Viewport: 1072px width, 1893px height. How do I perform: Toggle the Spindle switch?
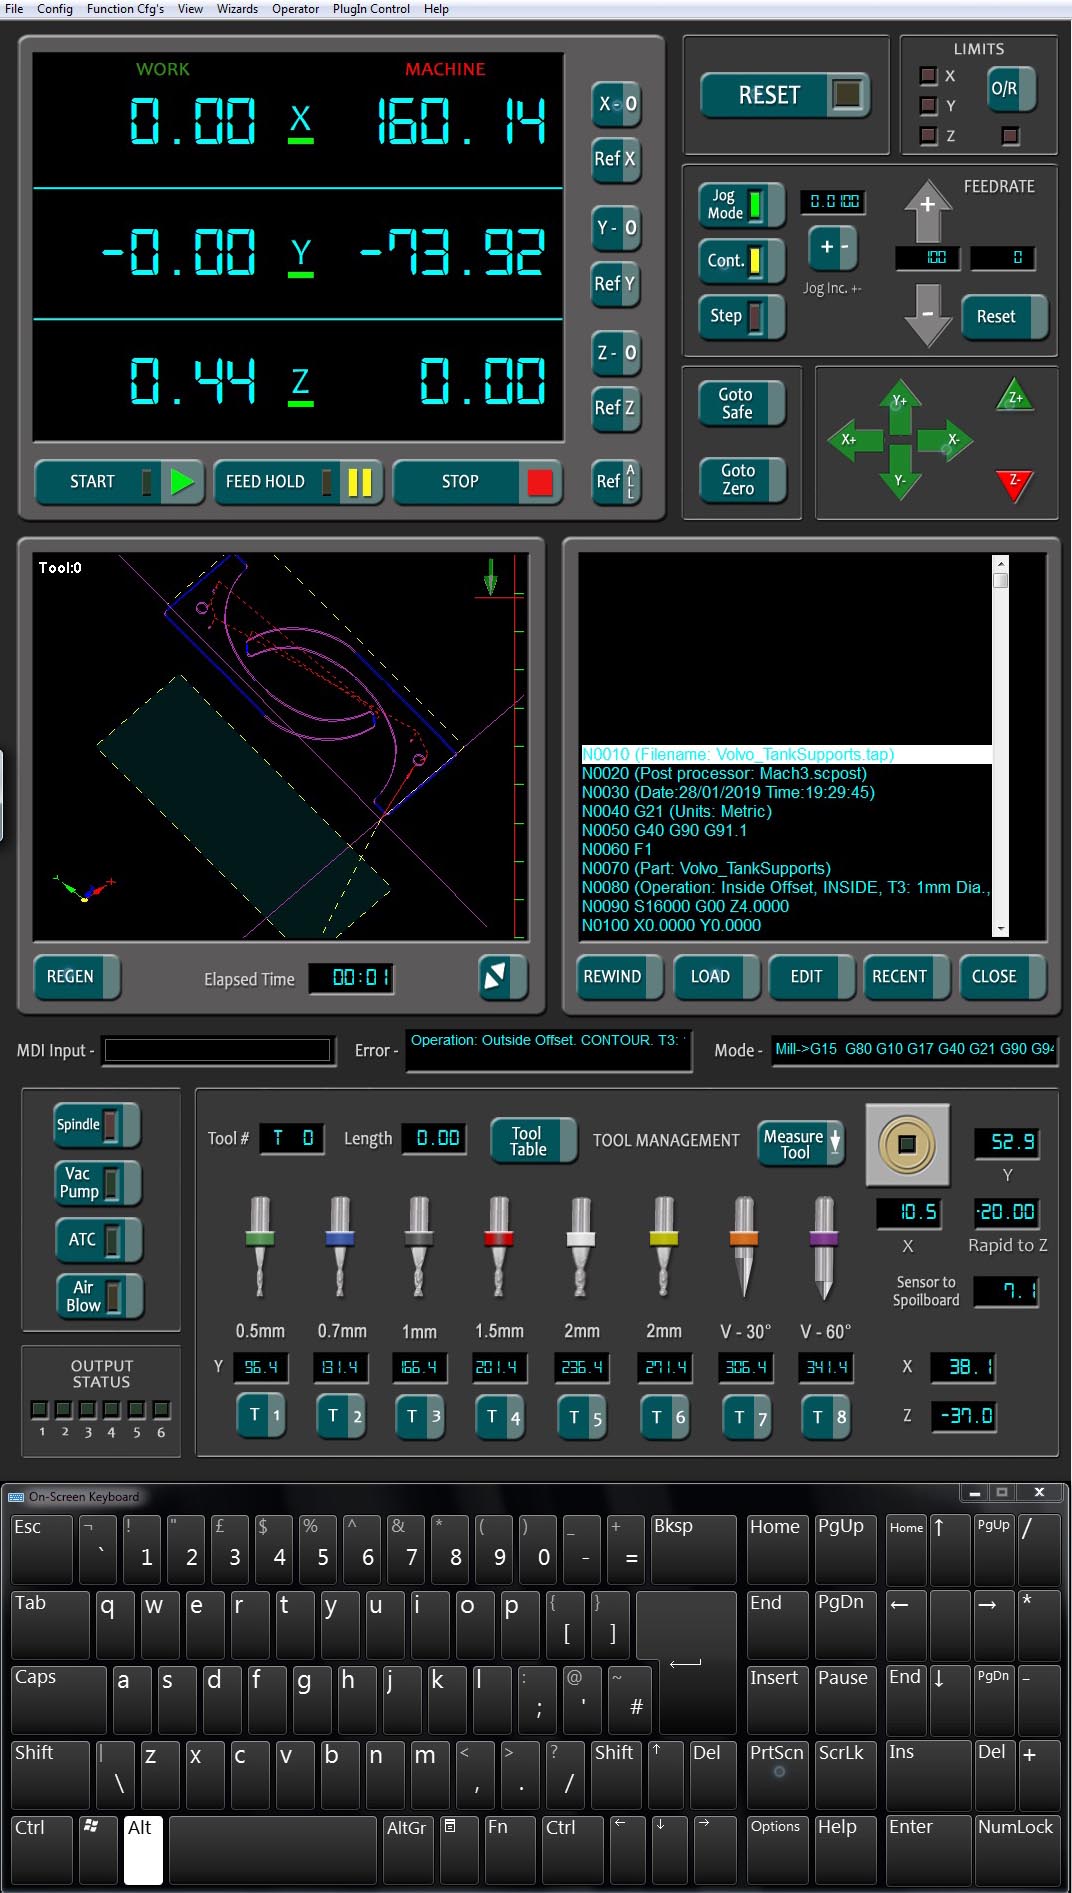tap(96, 1125)
